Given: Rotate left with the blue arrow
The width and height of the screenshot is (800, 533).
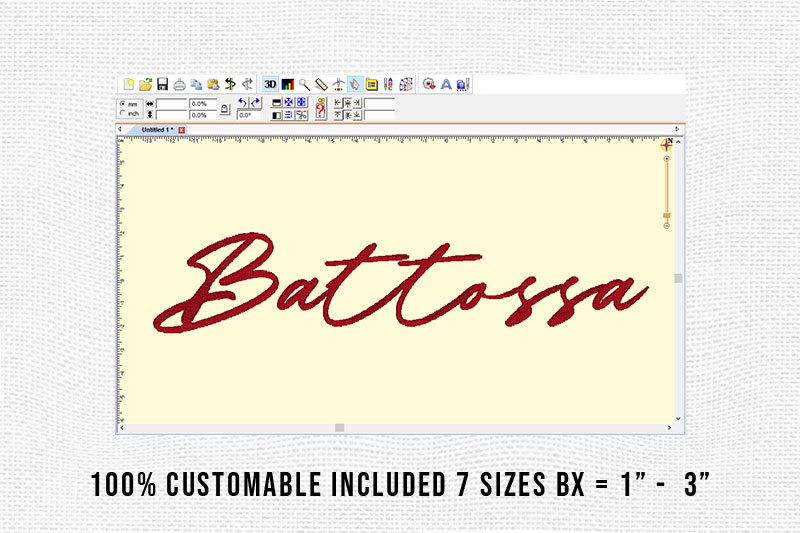Looking at the screenshot, I should [242, 103].
